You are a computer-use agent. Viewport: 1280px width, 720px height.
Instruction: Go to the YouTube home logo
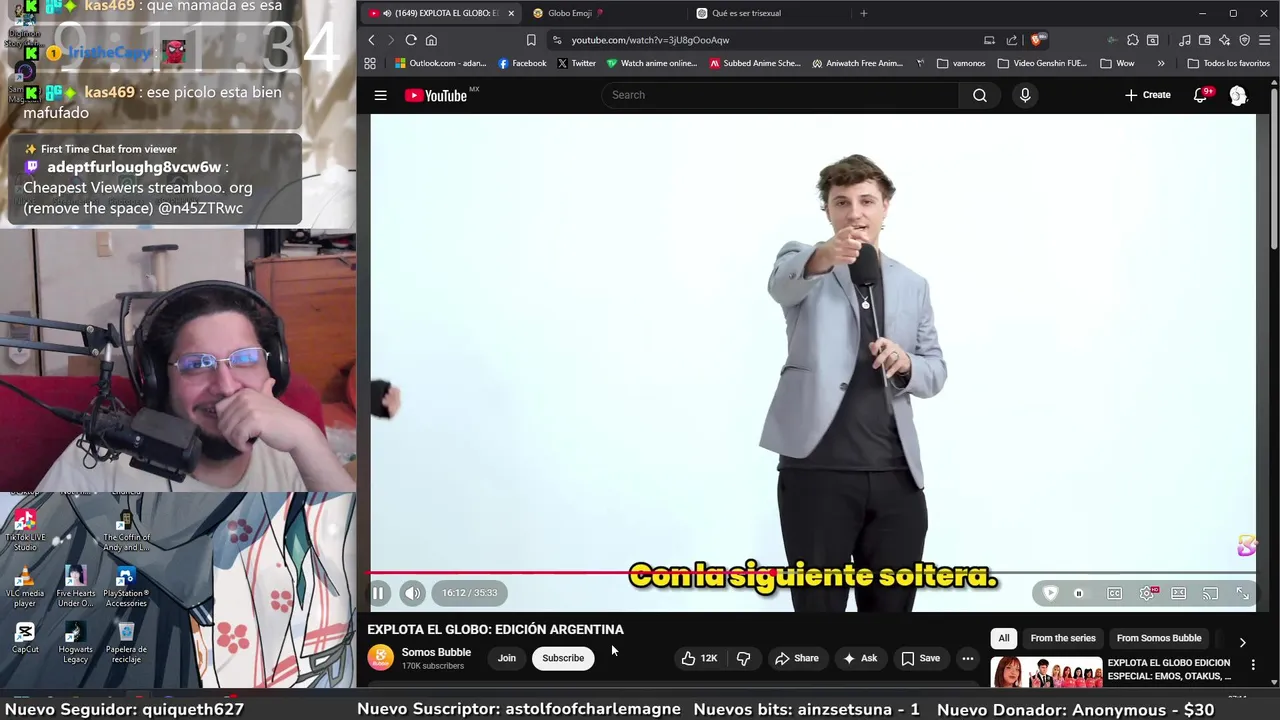436,95
